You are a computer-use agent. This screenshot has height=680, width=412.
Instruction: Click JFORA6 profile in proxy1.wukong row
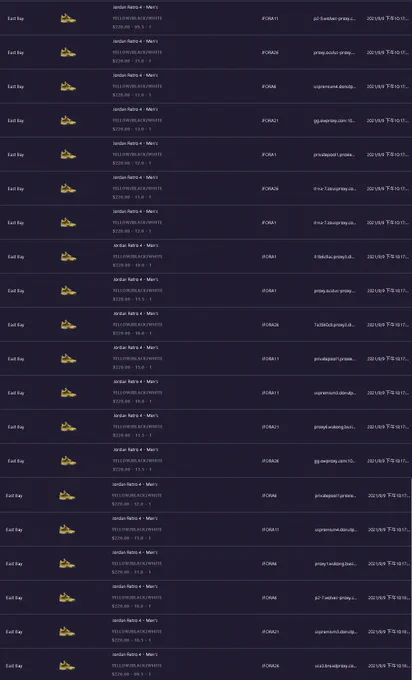click(269, 564)
